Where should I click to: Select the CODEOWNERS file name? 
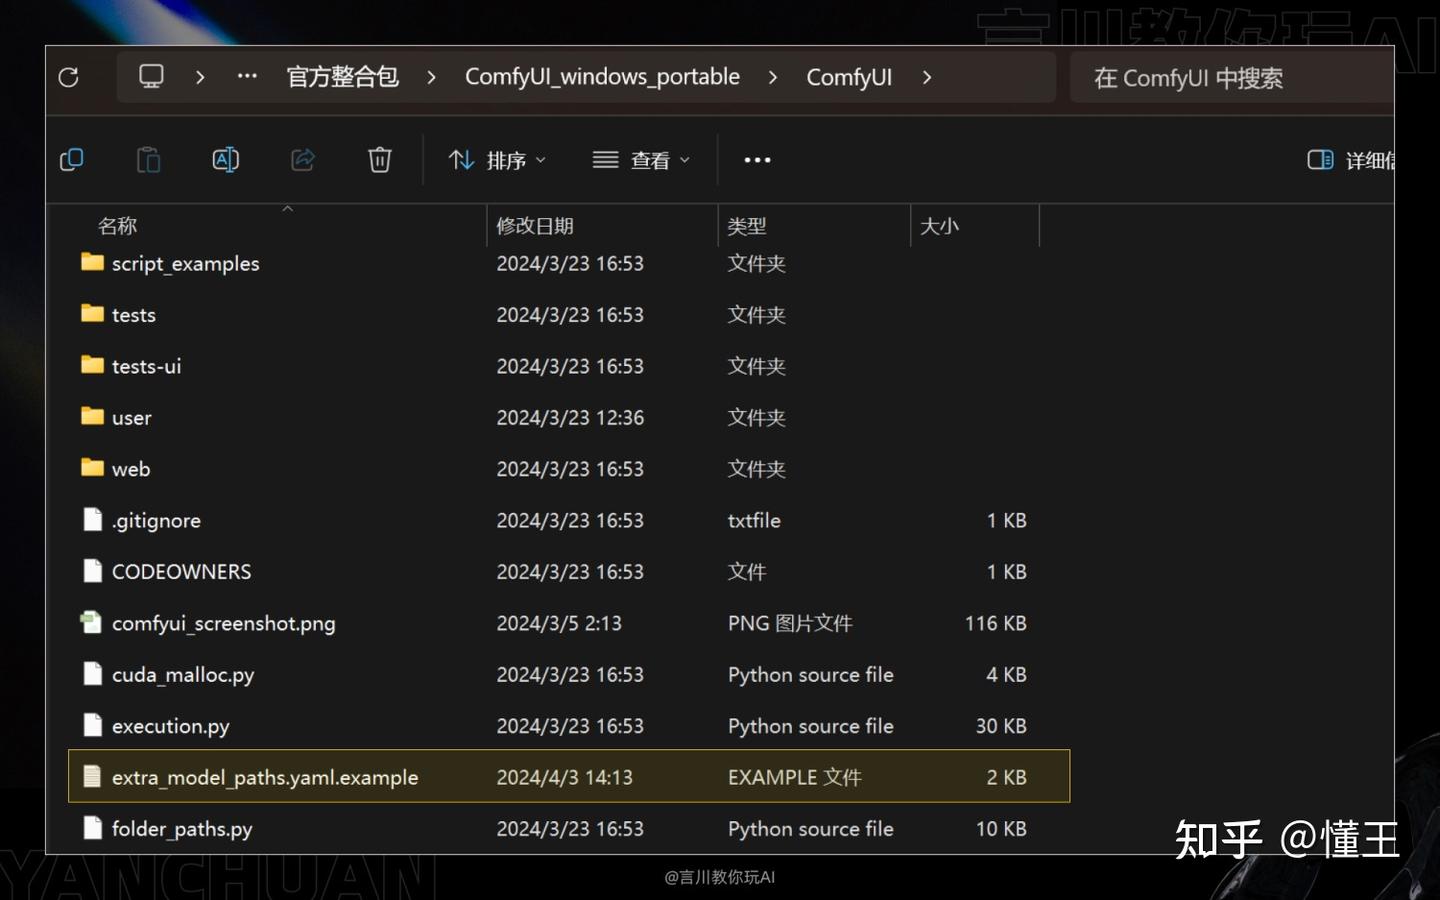[181, 572]
